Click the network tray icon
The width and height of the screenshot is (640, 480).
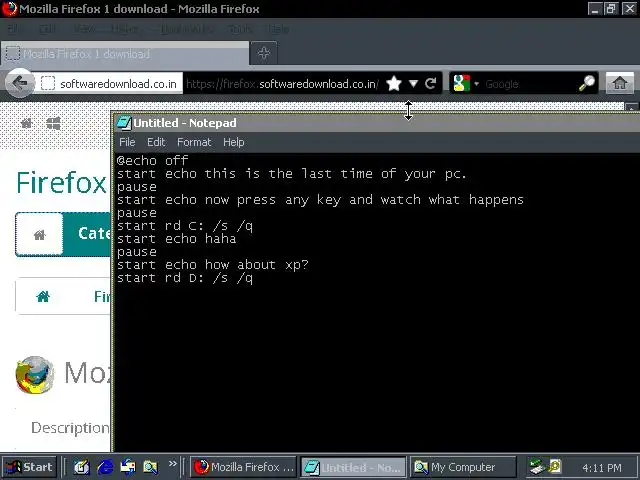point(537,467)
